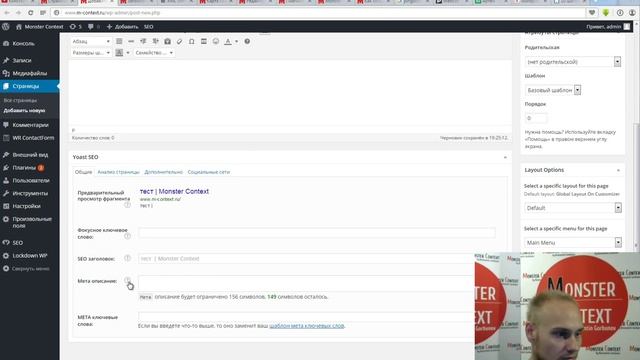Open the special character omega tool
Viewport: 640px width, 360px height.
pos(191,41)
